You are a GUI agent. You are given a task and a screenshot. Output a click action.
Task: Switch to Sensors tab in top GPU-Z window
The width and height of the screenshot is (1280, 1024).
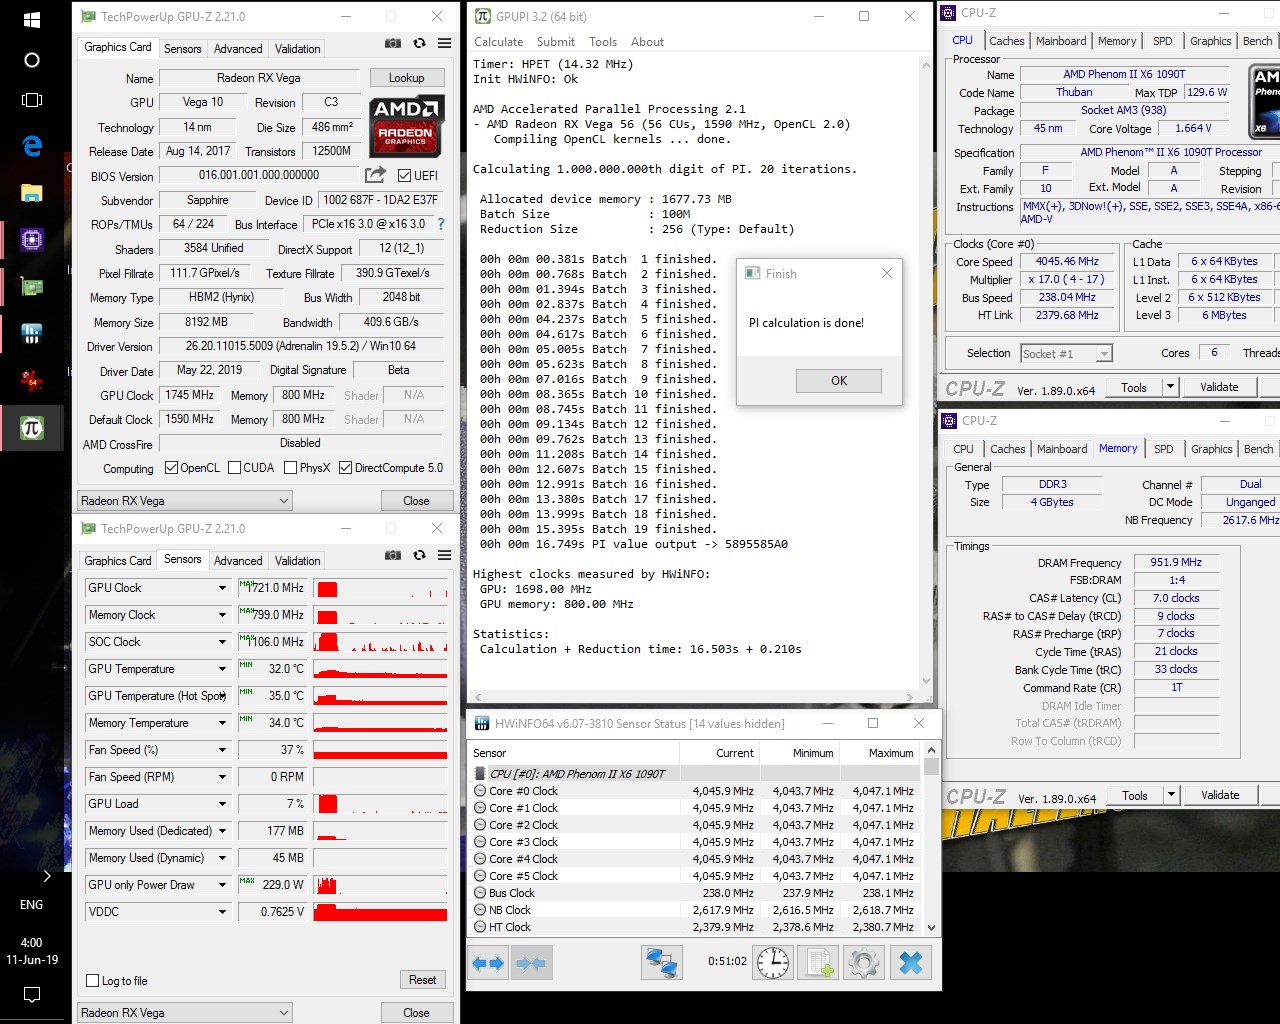click(182, 48)
